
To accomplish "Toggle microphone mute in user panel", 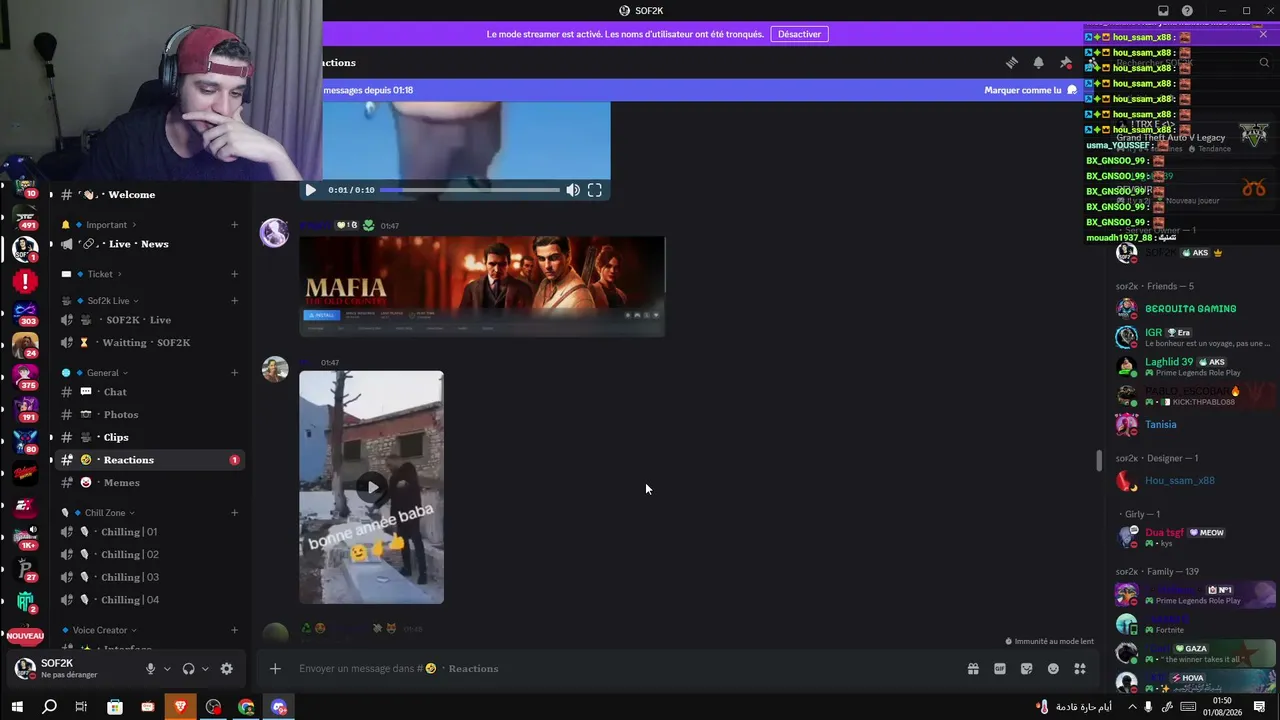I will click(x=151, y=669).
